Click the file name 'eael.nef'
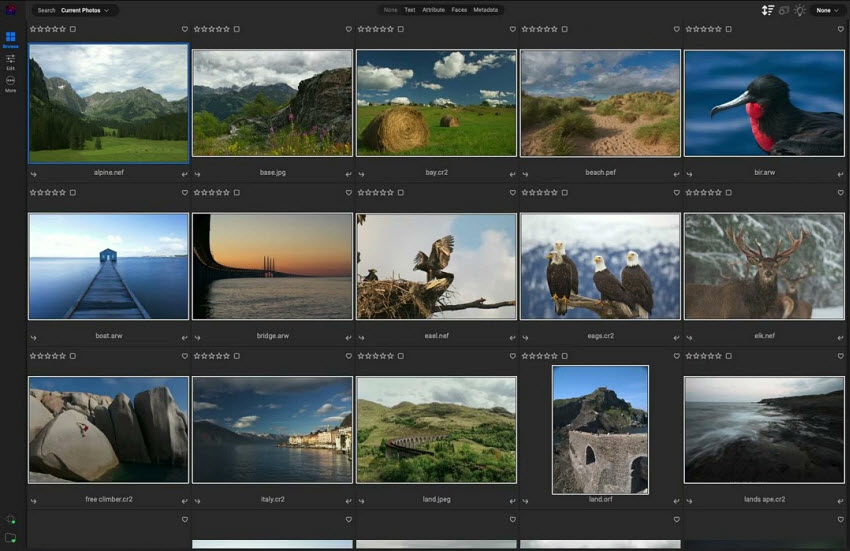 (x=436, y=336)
